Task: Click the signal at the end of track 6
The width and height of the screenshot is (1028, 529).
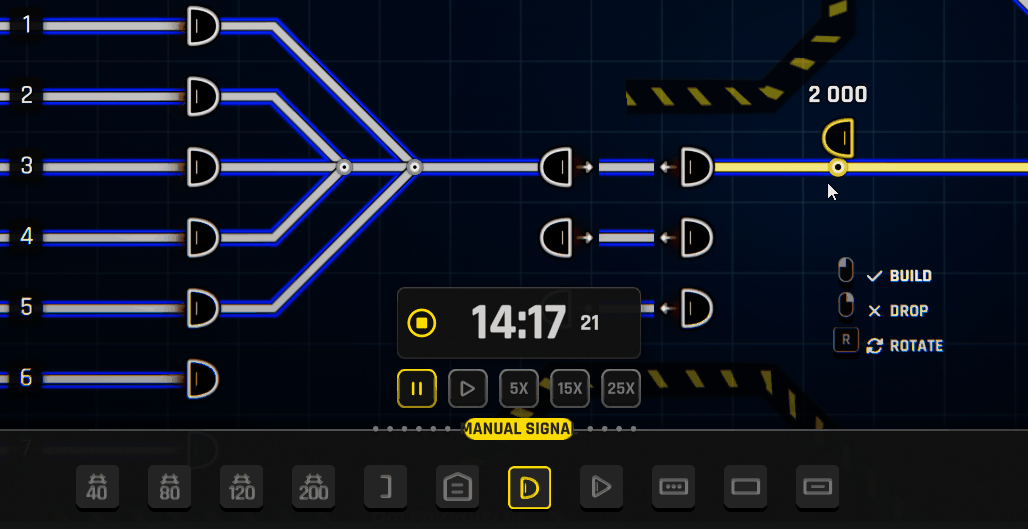Action: (203, 379)
